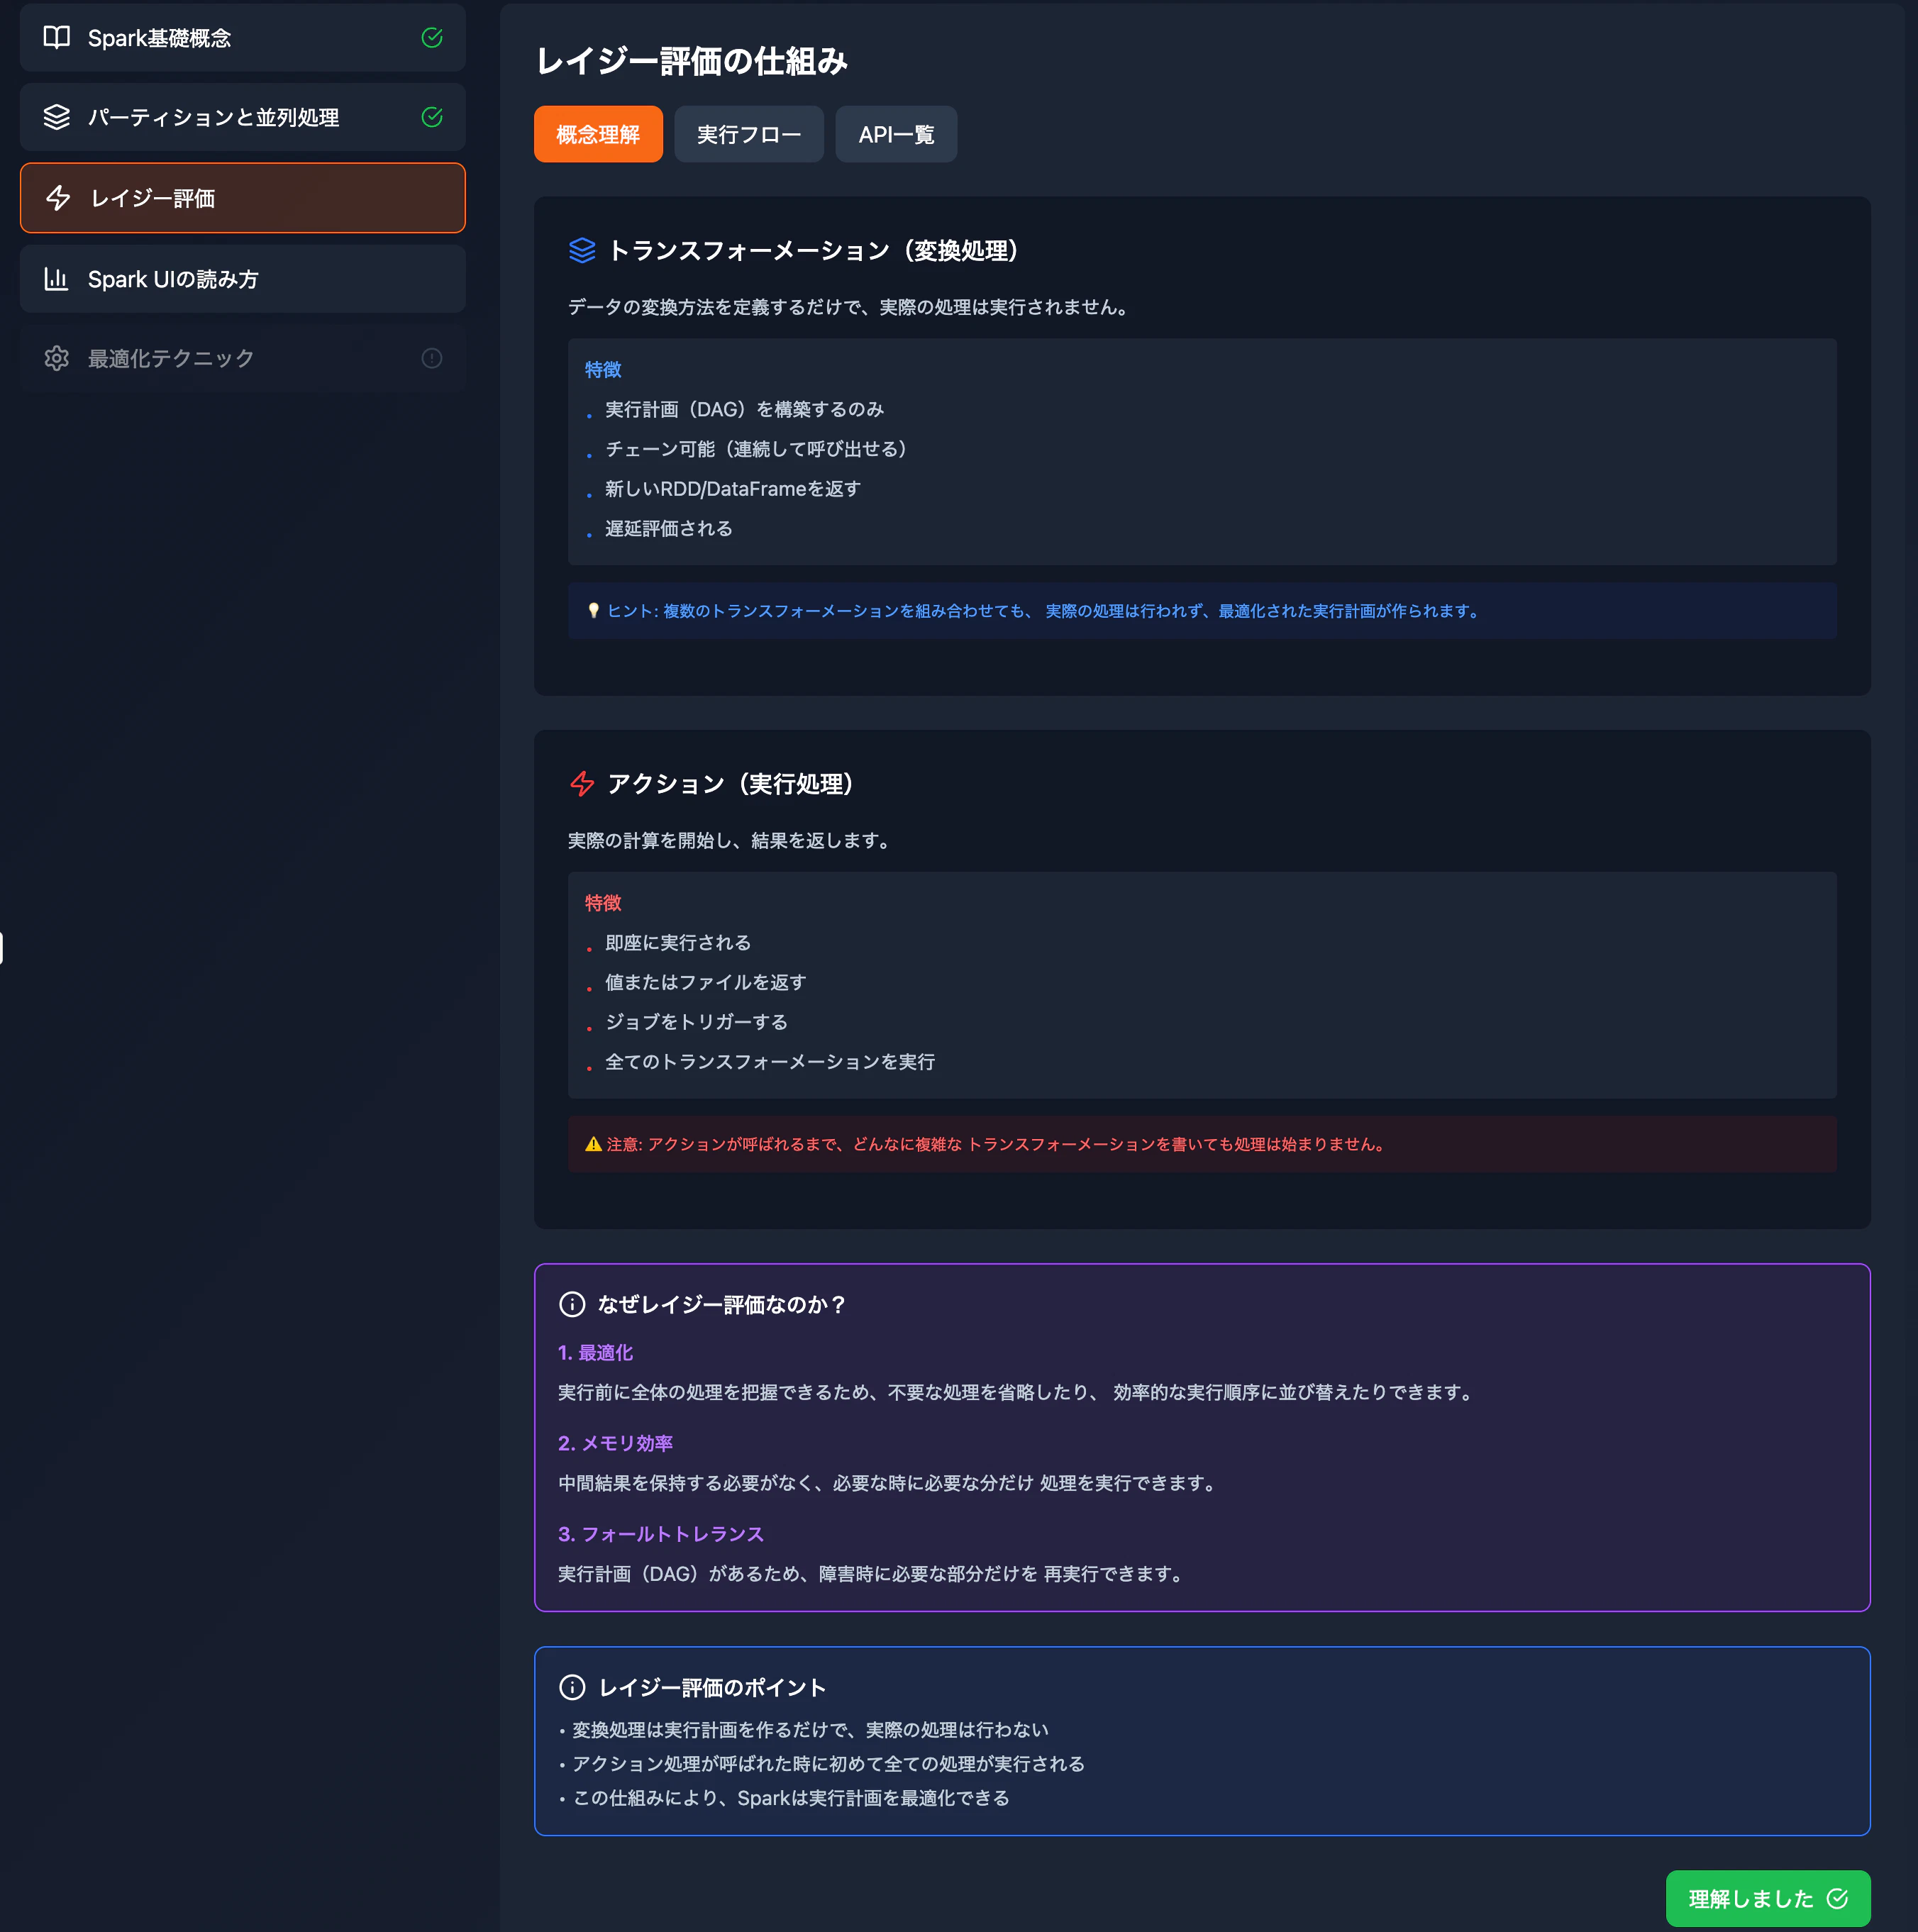Click the layers icon beside パーティションと並列処理
This screenshot has height=1932, width=1918.
point(57,117)
